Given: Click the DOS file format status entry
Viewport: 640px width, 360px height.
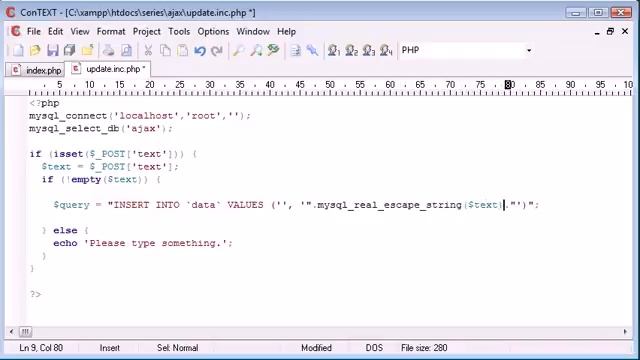Looking at the screenshot, I should point(374,348).
